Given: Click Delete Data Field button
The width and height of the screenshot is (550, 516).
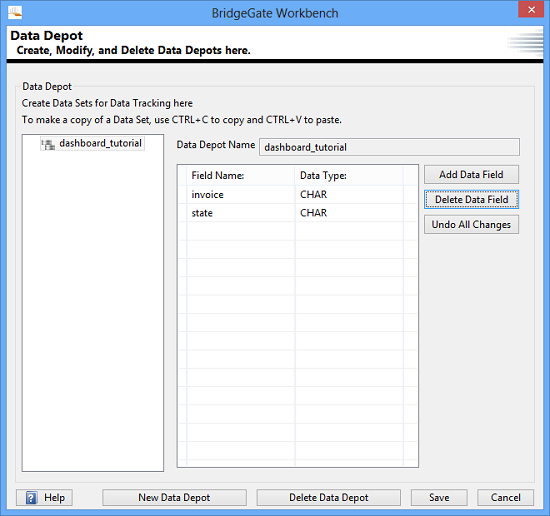Looking at the screenshot, I should (471, 200).
